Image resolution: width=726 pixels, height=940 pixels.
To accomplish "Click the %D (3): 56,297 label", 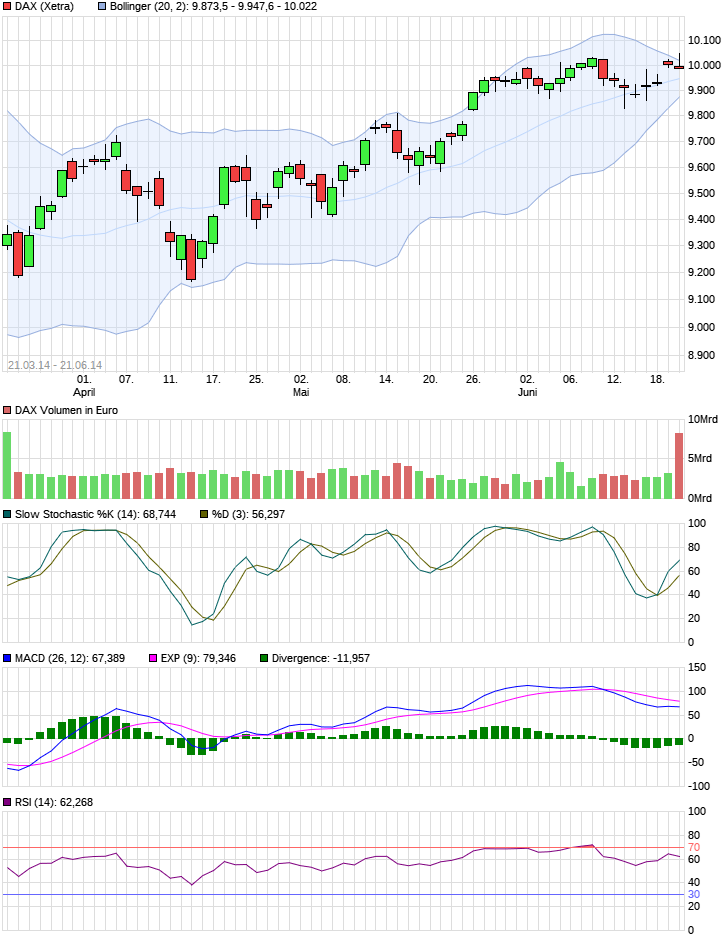I will (248, 514).
